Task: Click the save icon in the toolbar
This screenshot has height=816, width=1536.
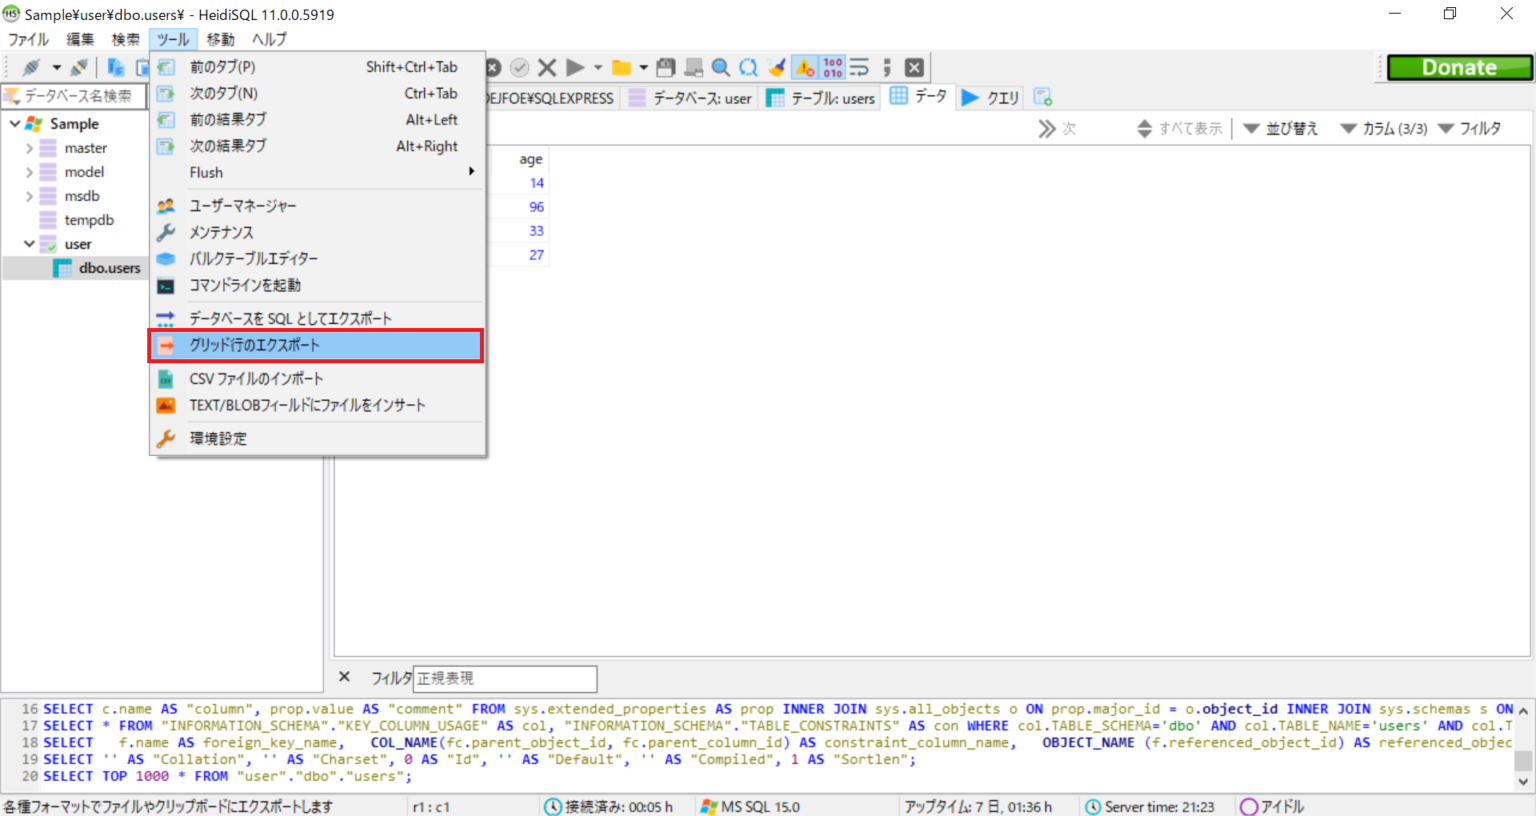Action: pos(664,67)
